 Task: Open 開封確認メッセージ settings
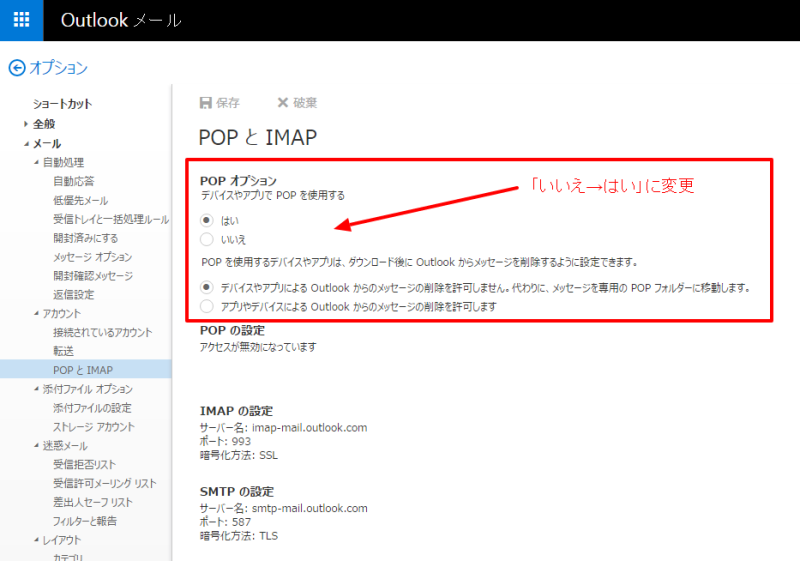pyautogui.click(x=93, y=276)
